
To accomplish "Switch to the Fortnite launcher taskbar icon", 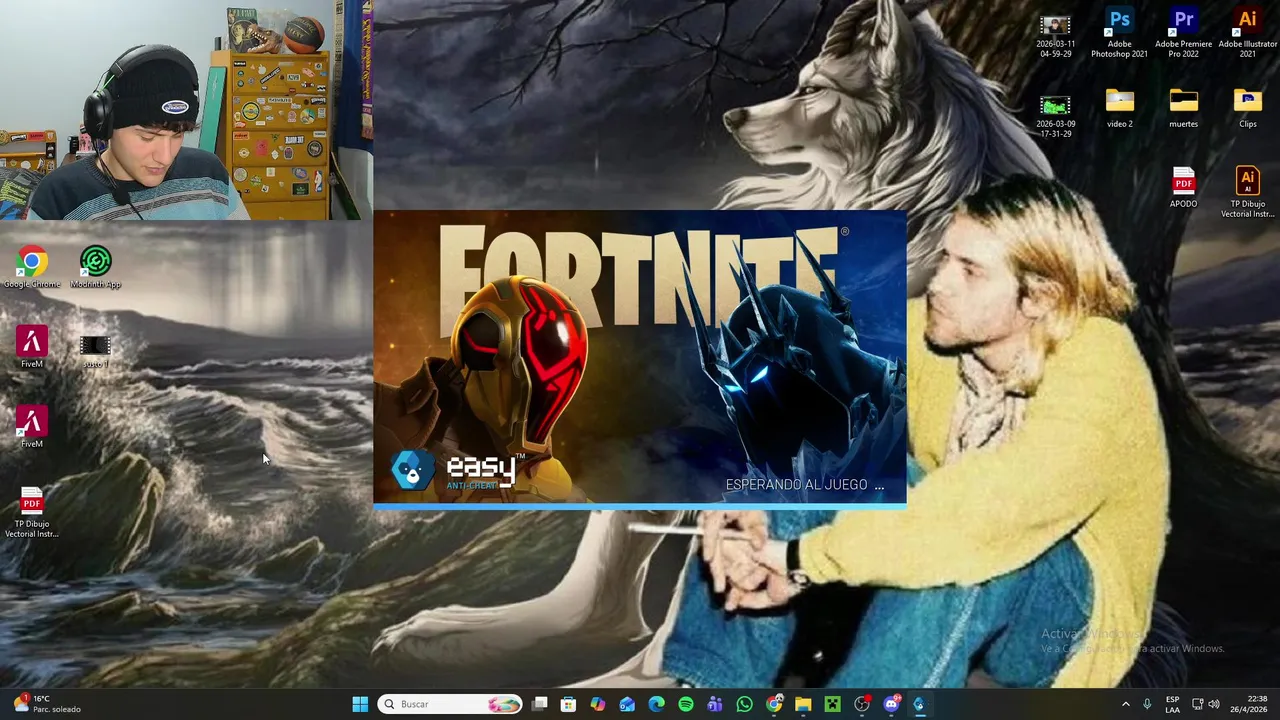I will (920, 704).
